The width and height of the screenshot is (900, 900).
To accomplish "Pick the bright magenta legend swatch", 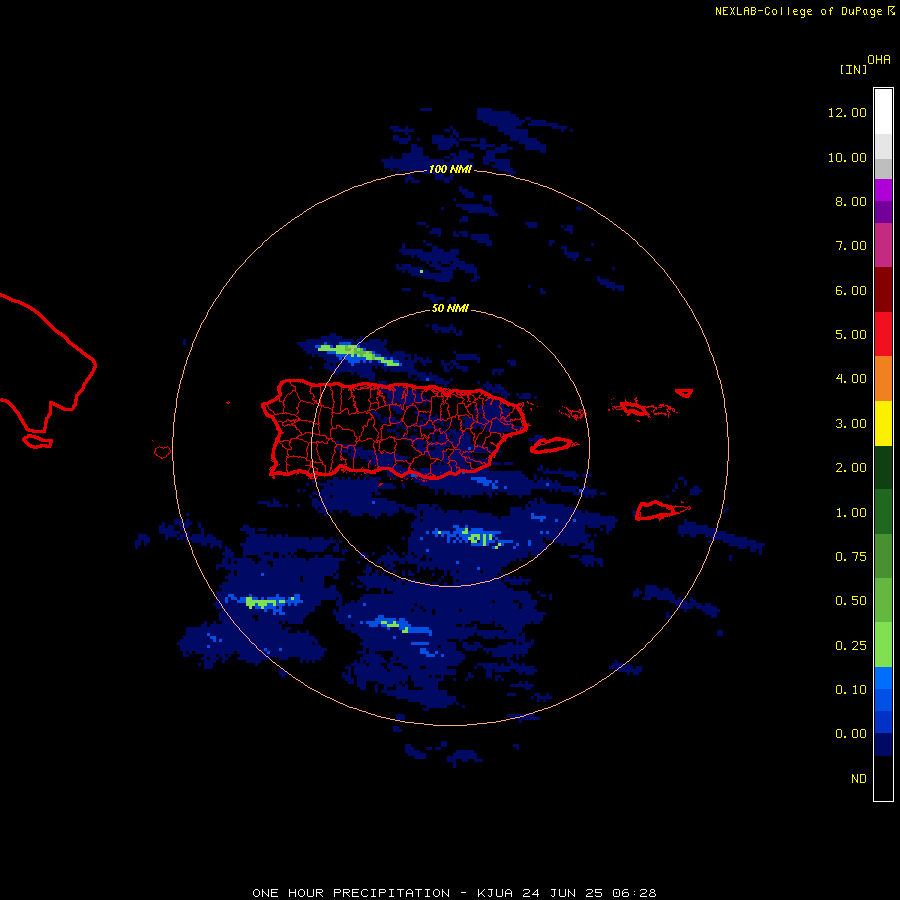I will point(883,190).
